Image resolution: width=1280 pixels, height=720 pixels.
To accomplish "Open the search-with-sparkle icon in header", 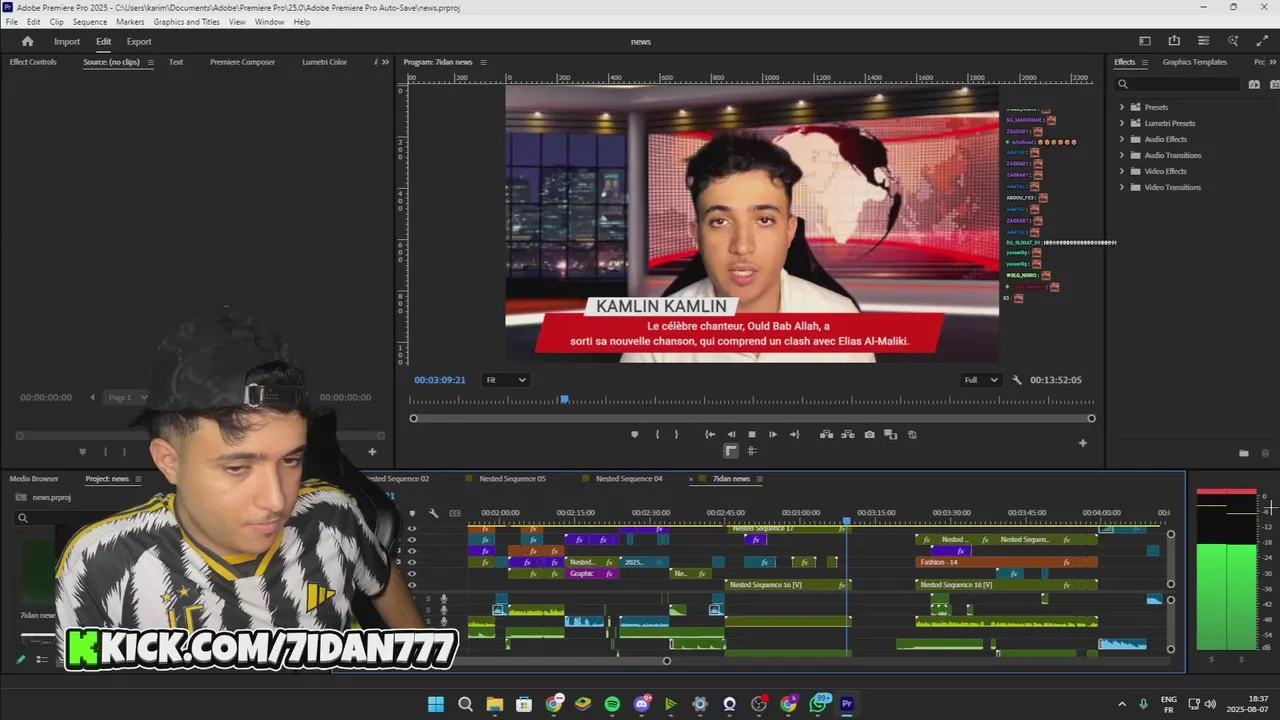I will (1233, 41).
